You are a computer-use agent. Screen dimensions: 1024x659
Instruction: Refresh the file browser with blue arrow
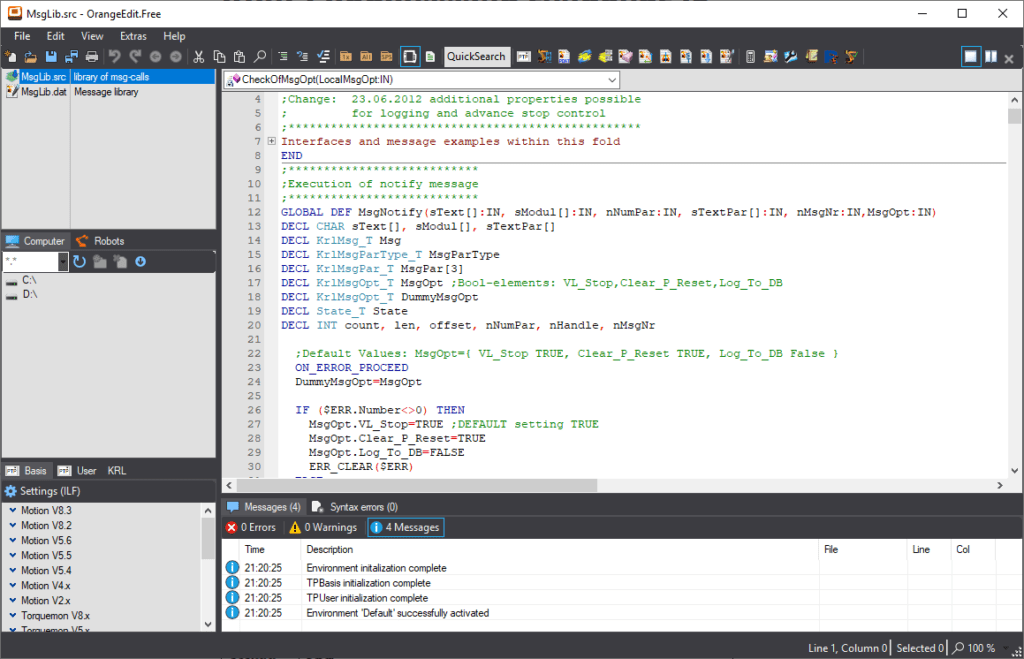click(80, 262)
